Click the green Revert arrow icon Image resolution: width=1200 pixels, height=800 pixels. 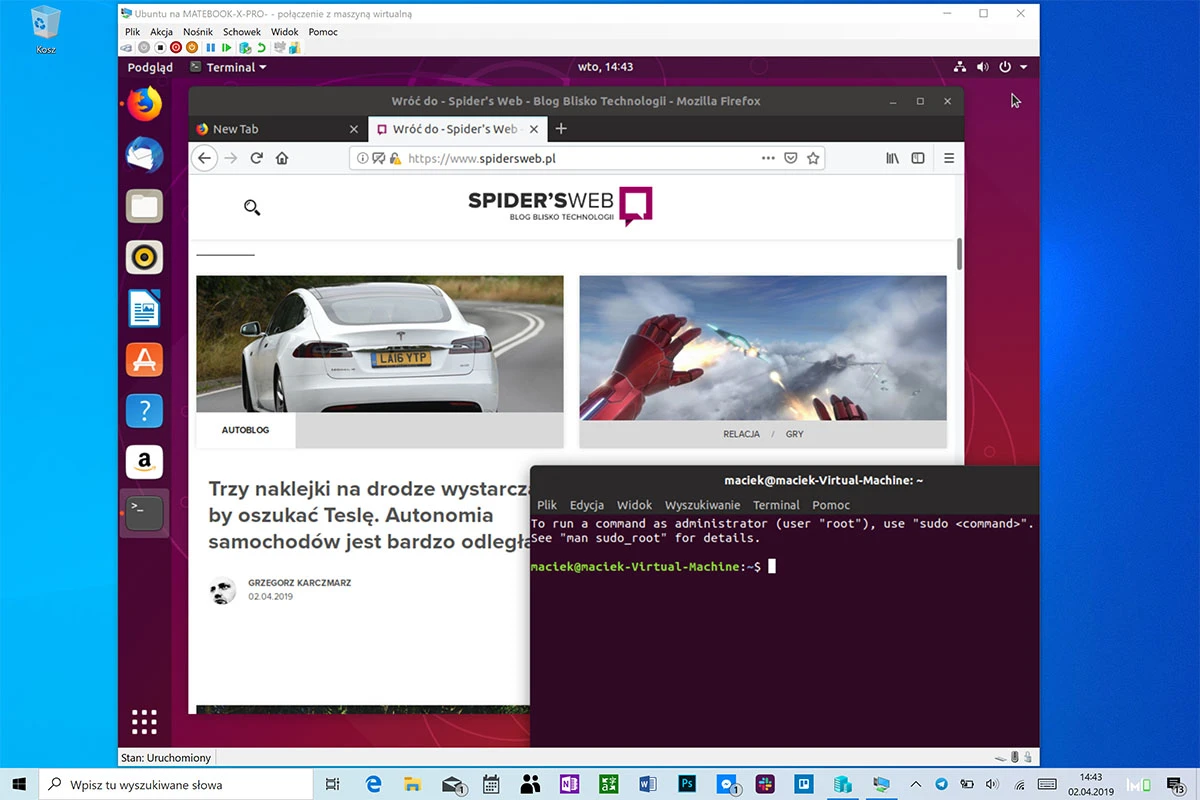click(261, 47)
